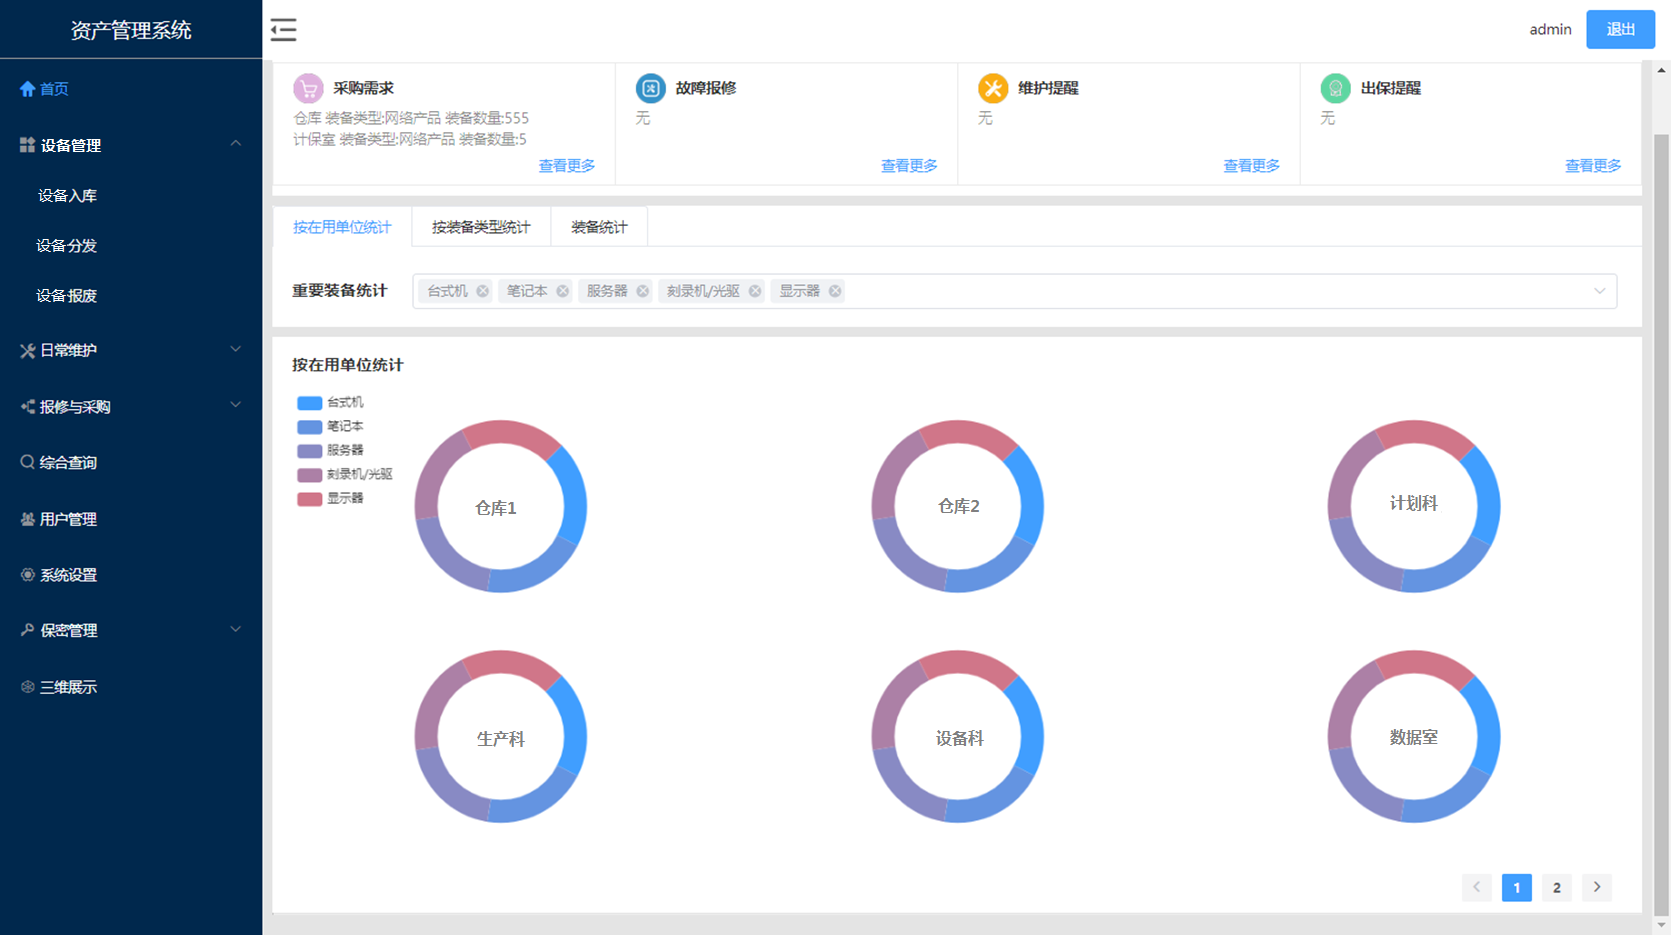This screenshot has width=1671, height=935.
Task: Go to next chart page arrow
Action: pos(1597,887)
